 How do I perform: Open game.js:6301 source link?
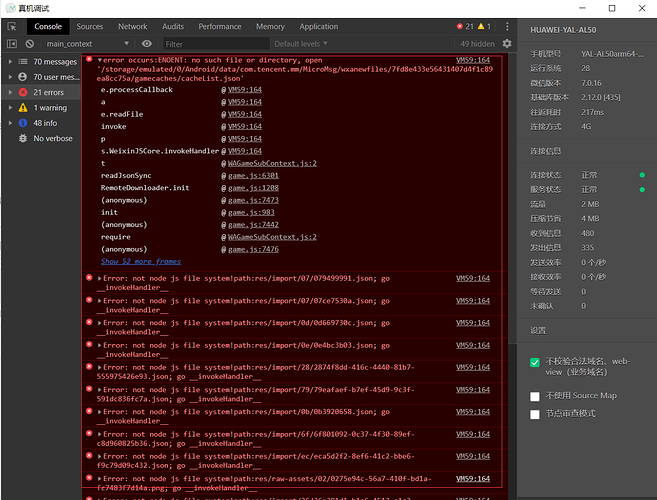point(253,176)
